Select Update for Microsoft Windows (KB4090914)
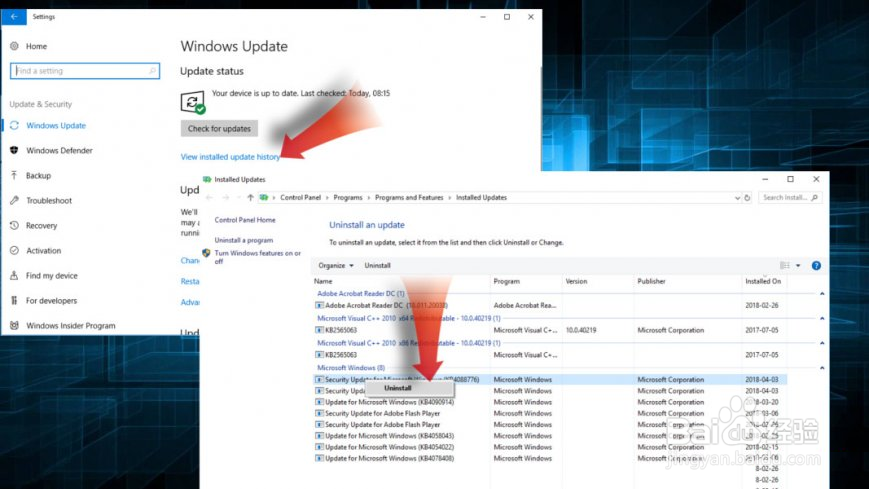 click(x=550, y=403)
